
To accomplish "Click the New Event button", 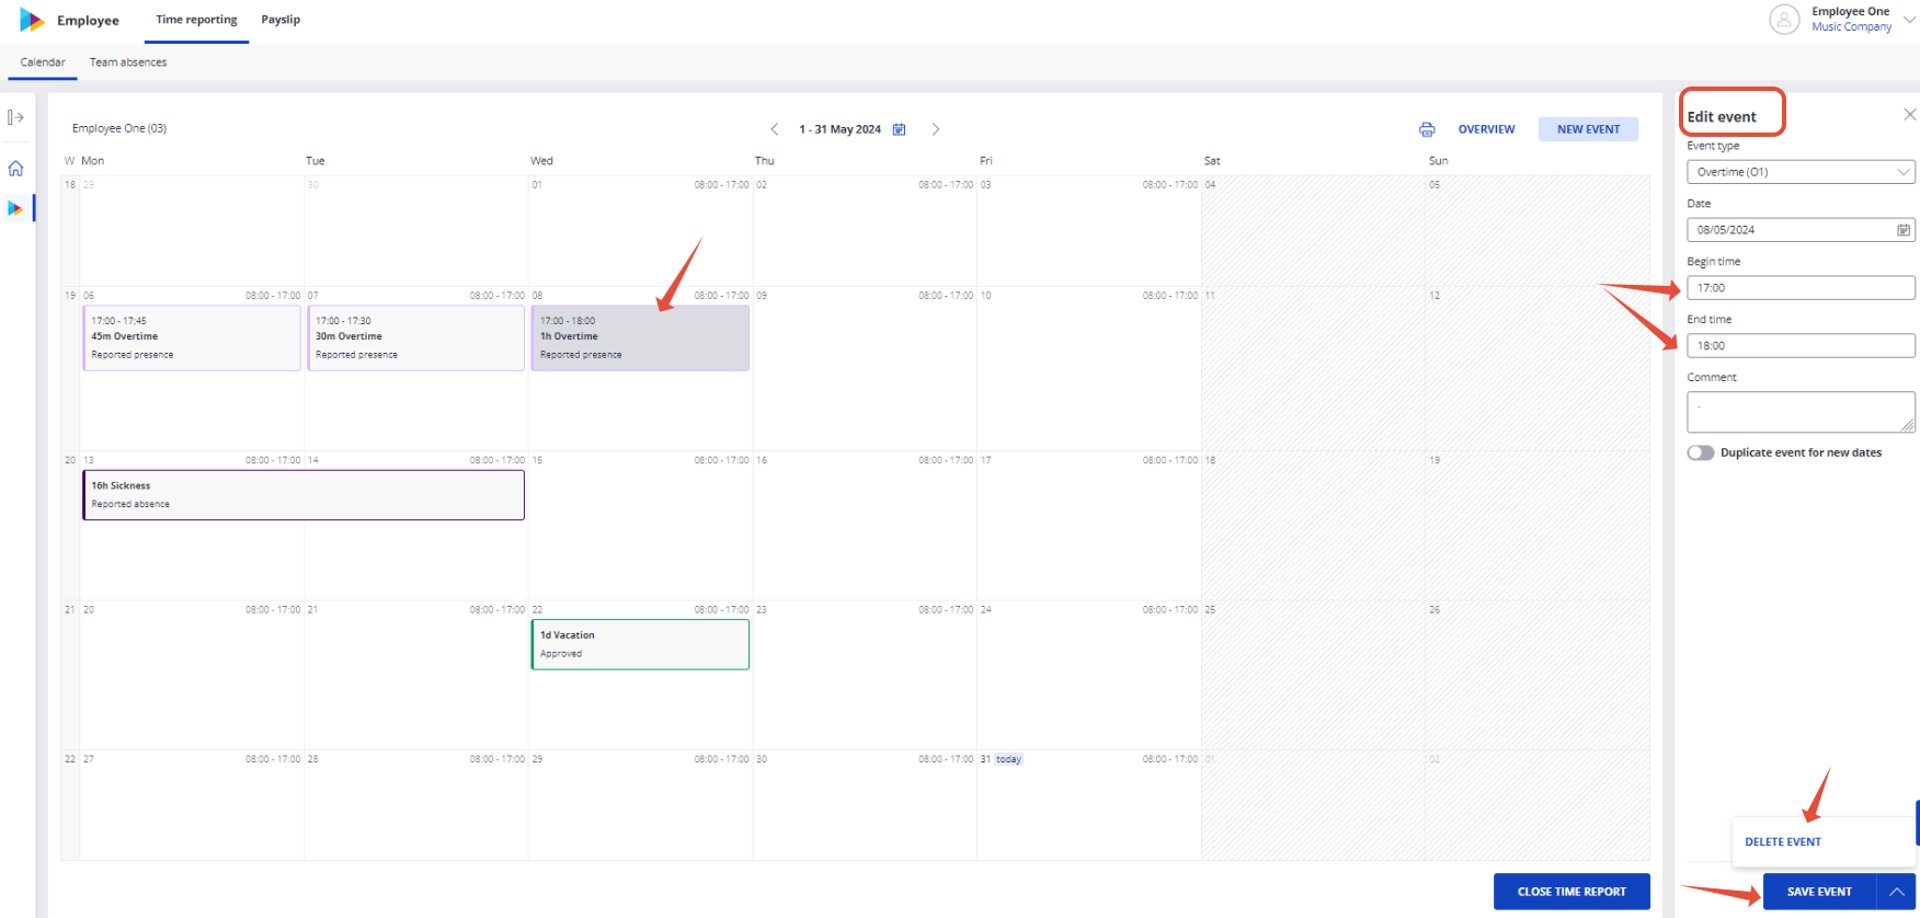I will click(1588, 129).
